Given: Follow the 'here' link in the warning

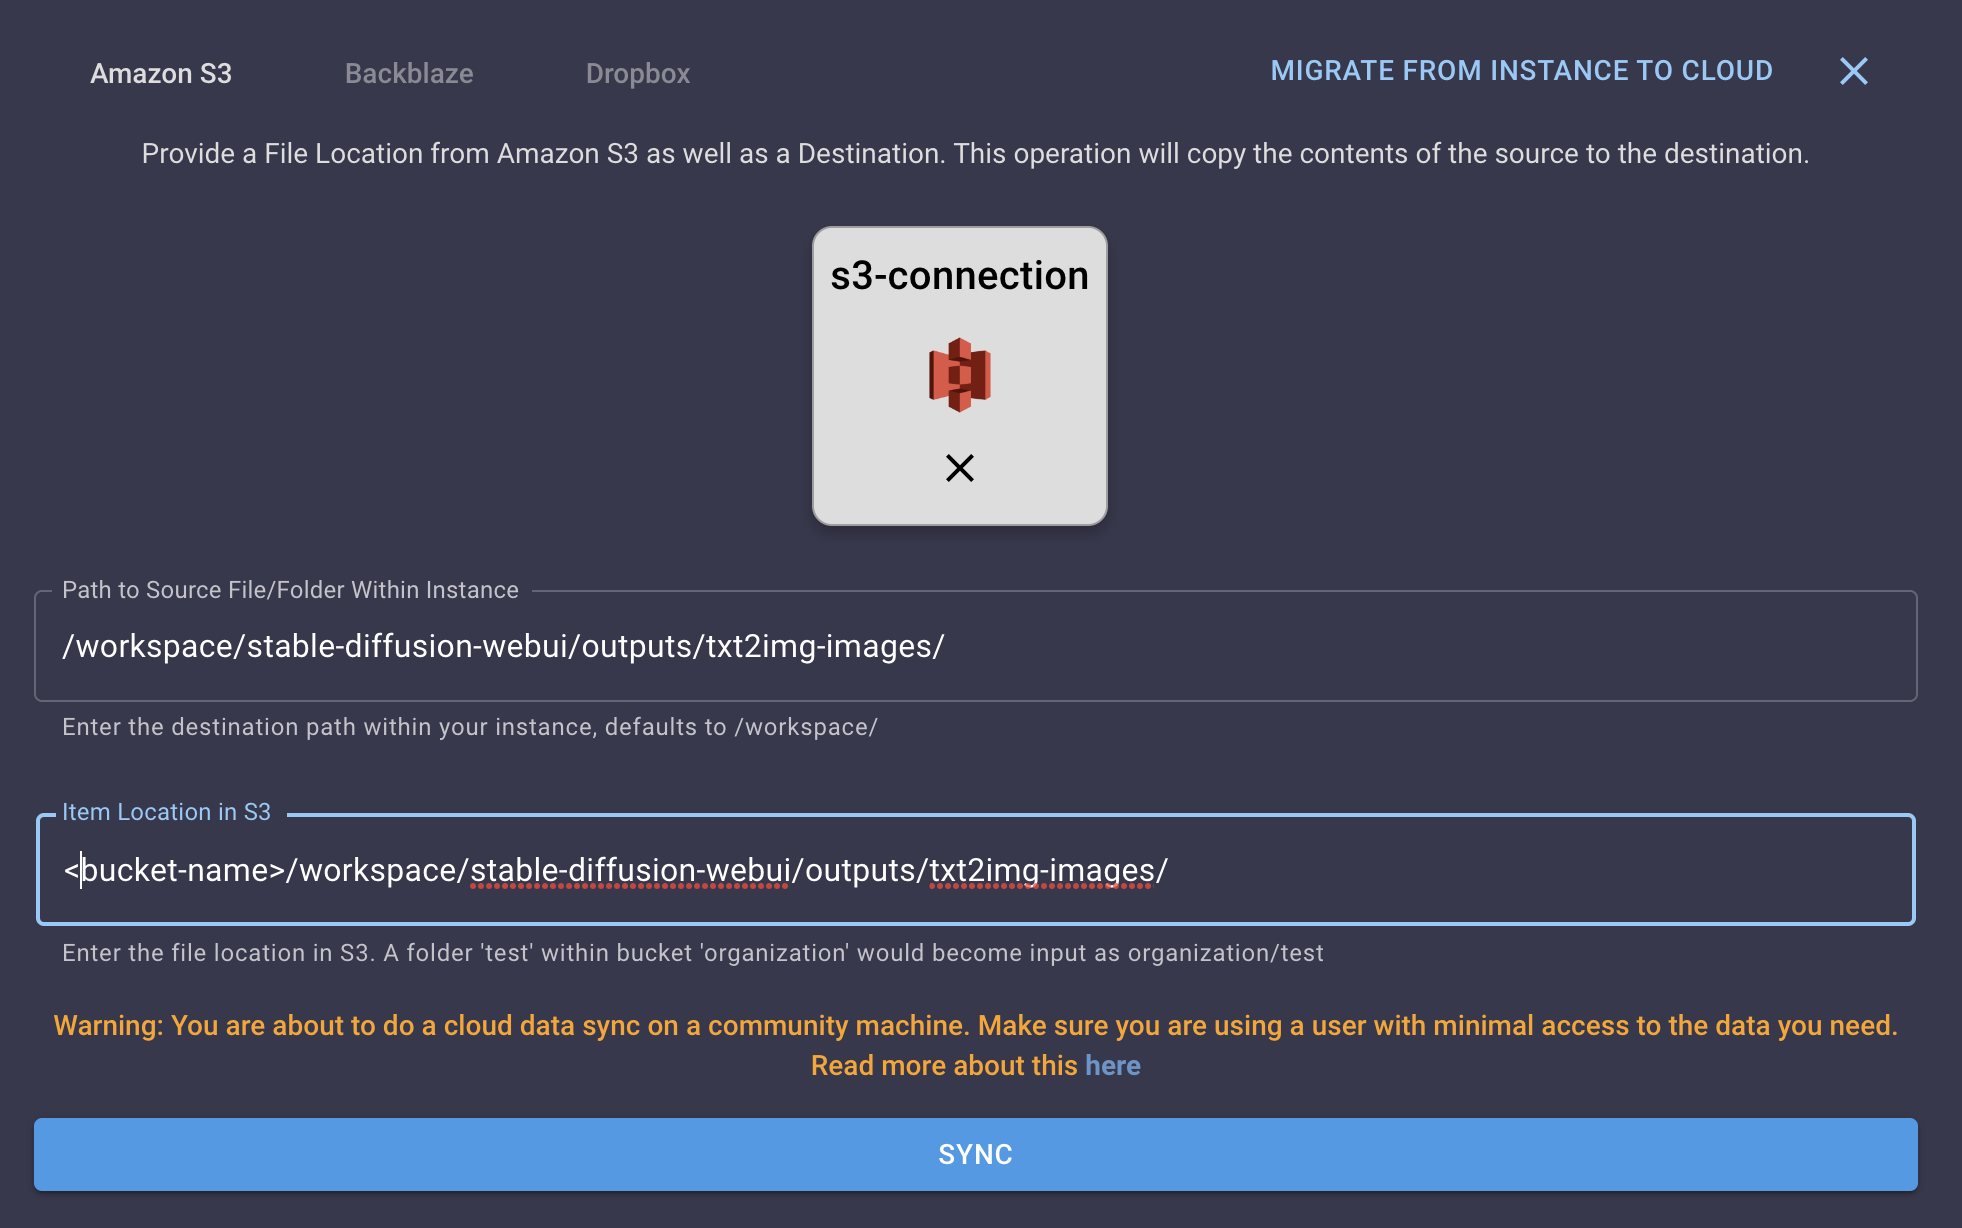Looking at the screenshot, I should (1112, 1066).
